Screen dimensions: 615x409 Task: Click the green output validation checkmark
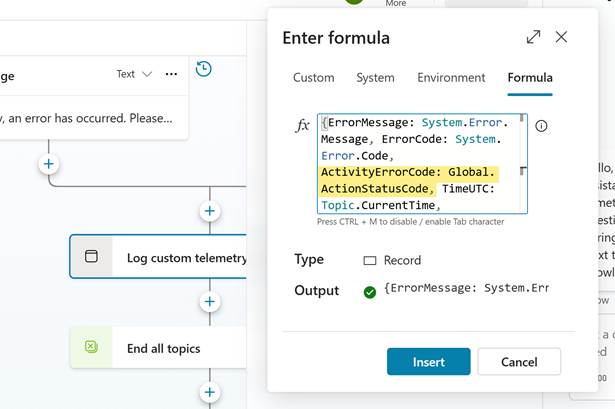tap(370, 291)
